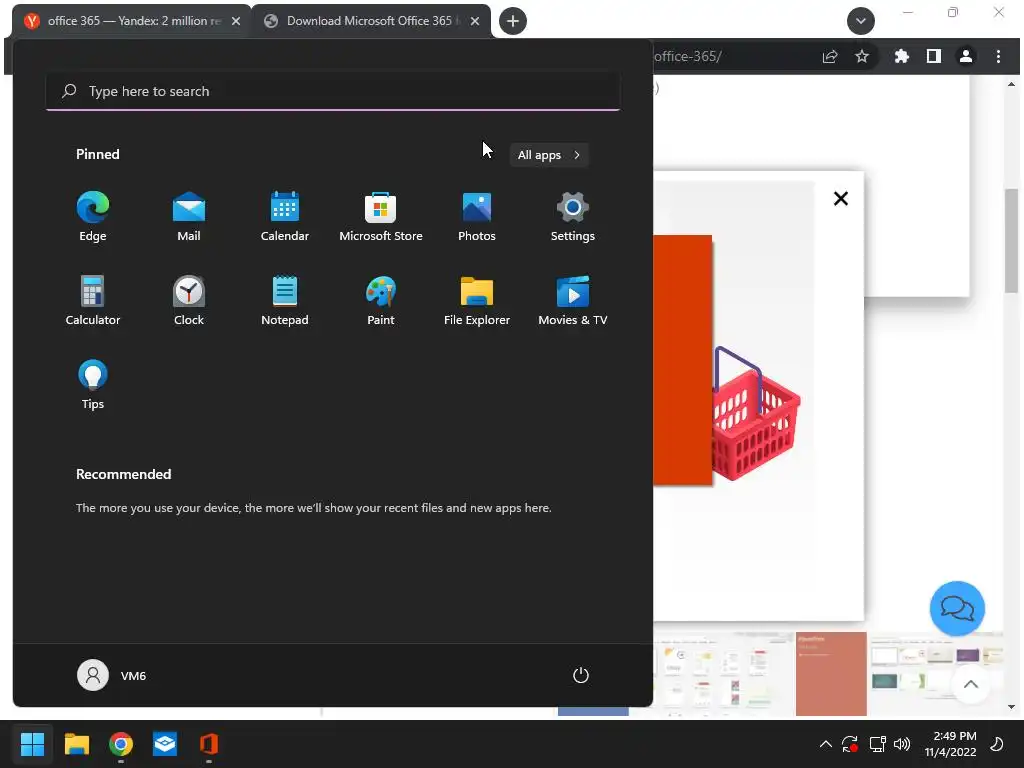This screenshot has height=768, width=1024.
Task: Launch Movies & TV app
Action: pos(573,301)
